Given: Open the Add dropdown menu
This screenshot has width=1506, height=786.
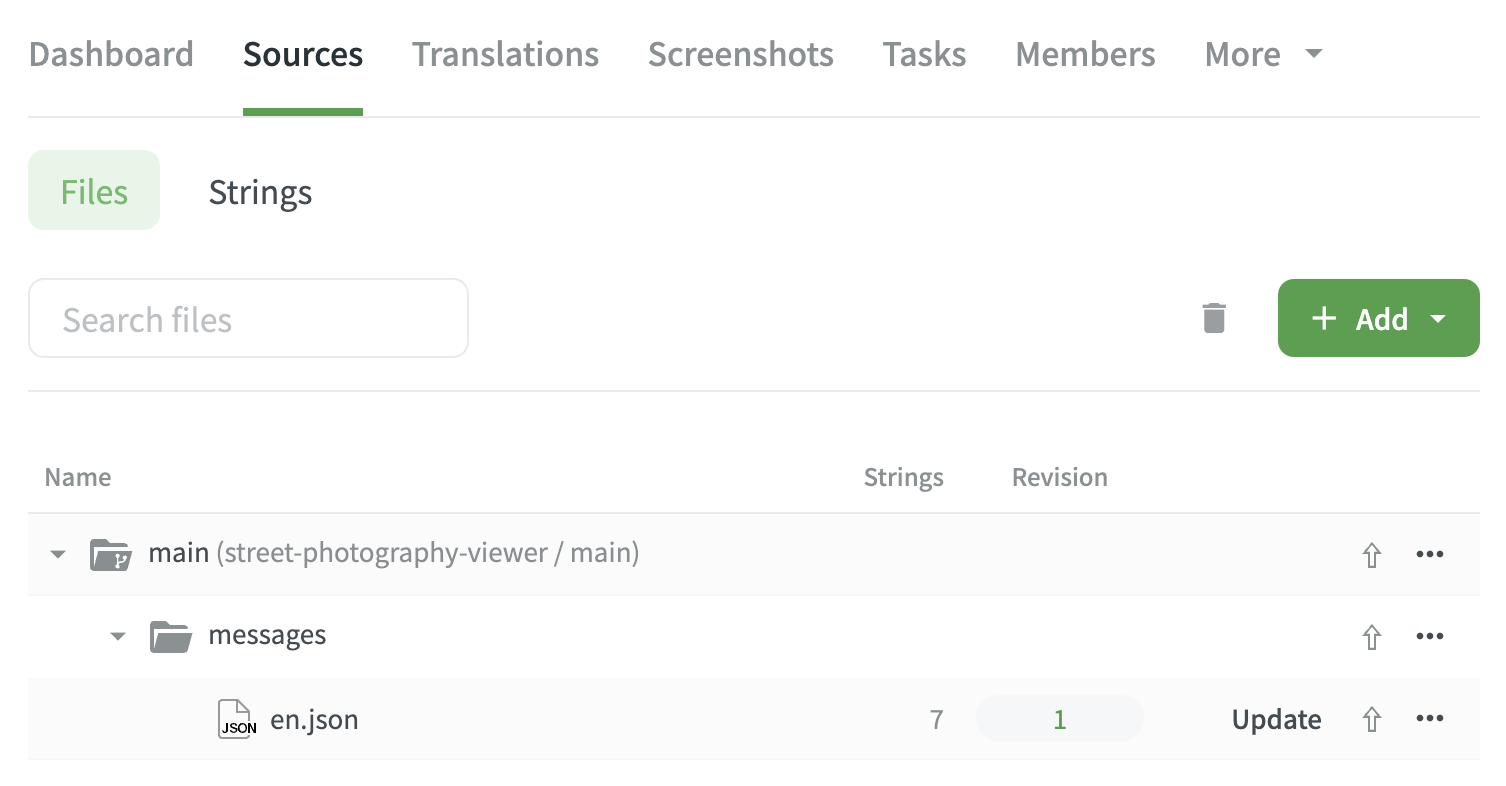Looking at the screenshot, I should (1378, 318).
